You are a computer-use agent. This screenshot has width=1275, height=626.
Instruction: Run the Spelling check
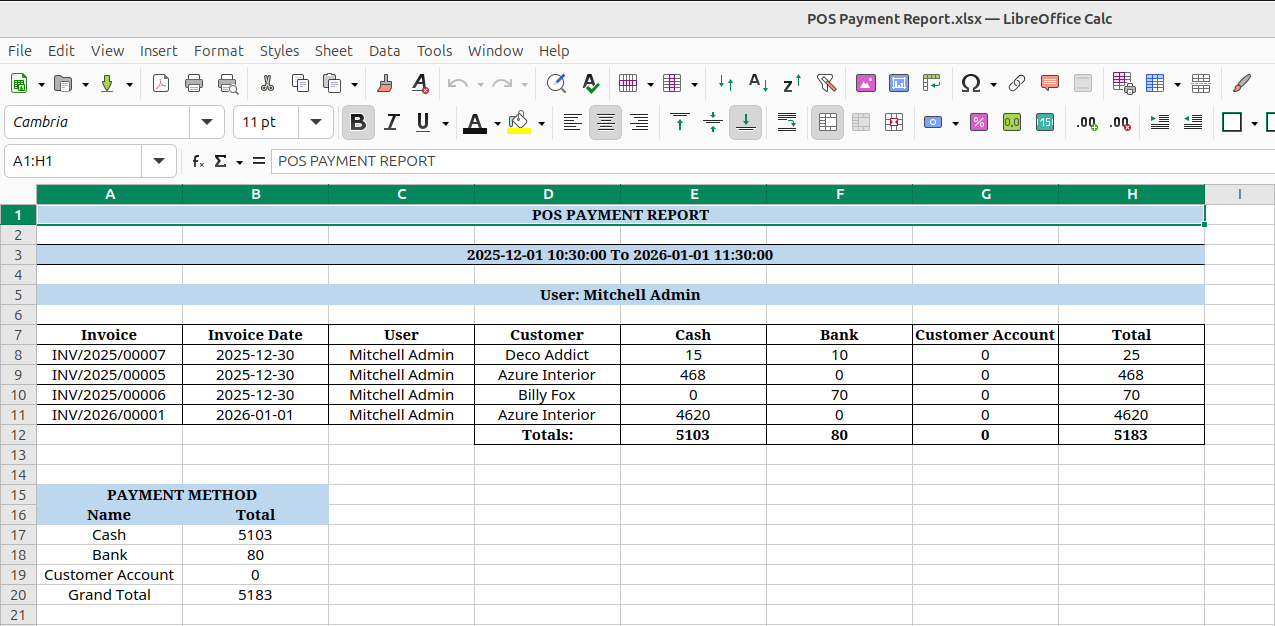590,84
